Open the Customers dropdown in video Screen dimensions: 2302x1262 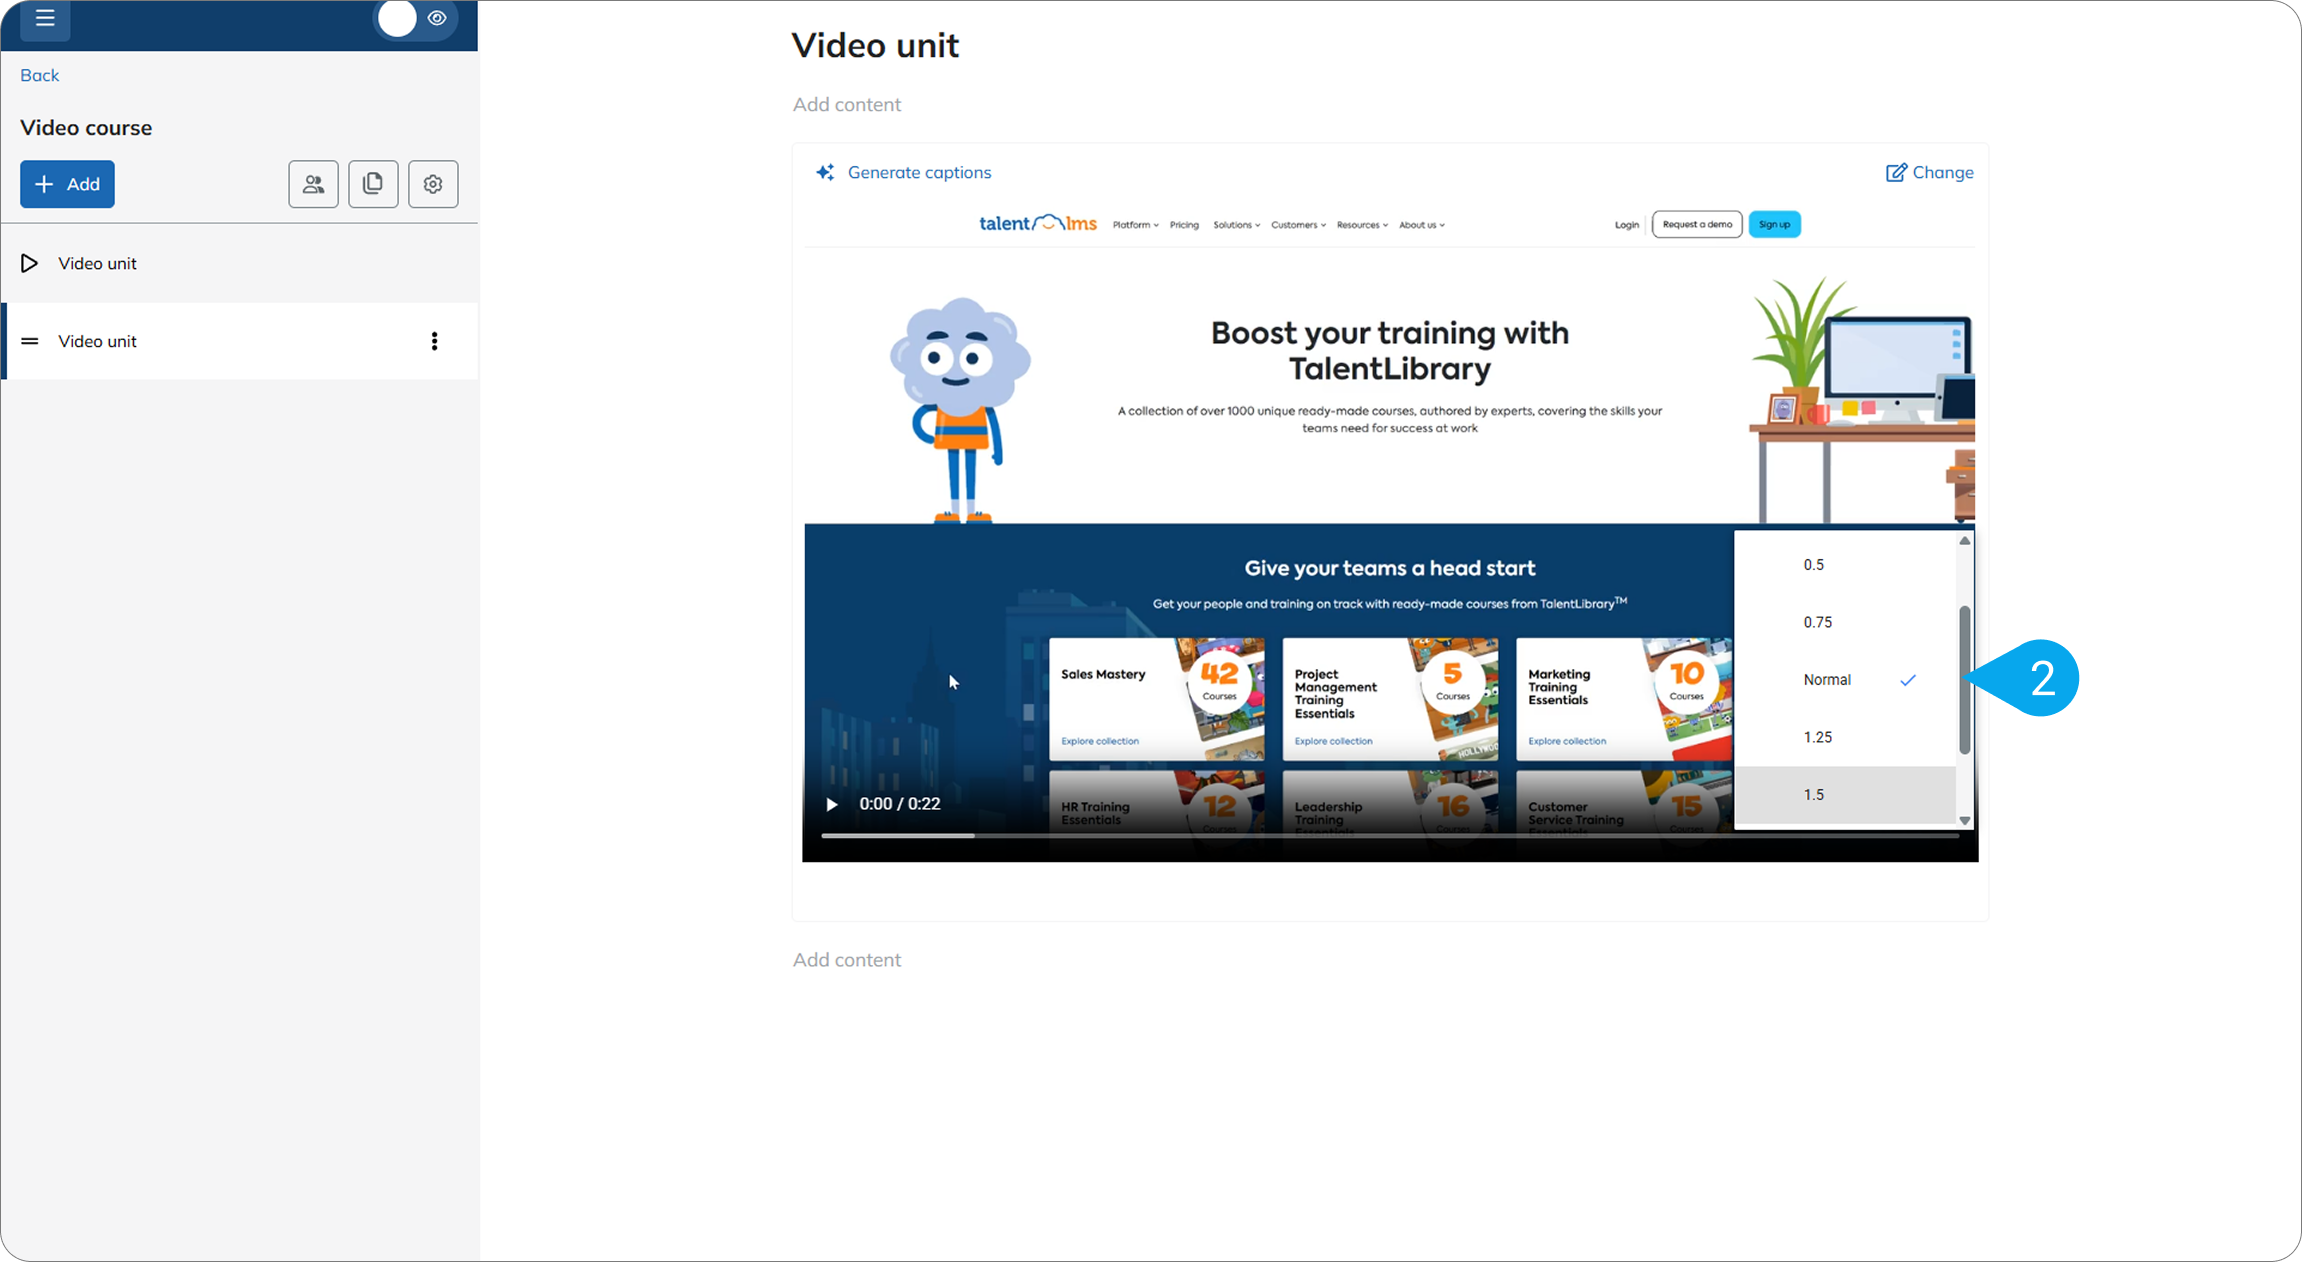[x=1298, y=225]
